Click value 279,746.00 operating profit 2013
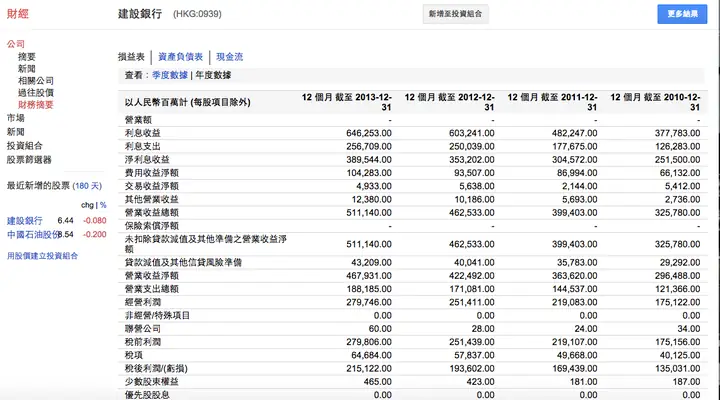The width and height of the screenshot is (720, 400). tap(369, 302)
